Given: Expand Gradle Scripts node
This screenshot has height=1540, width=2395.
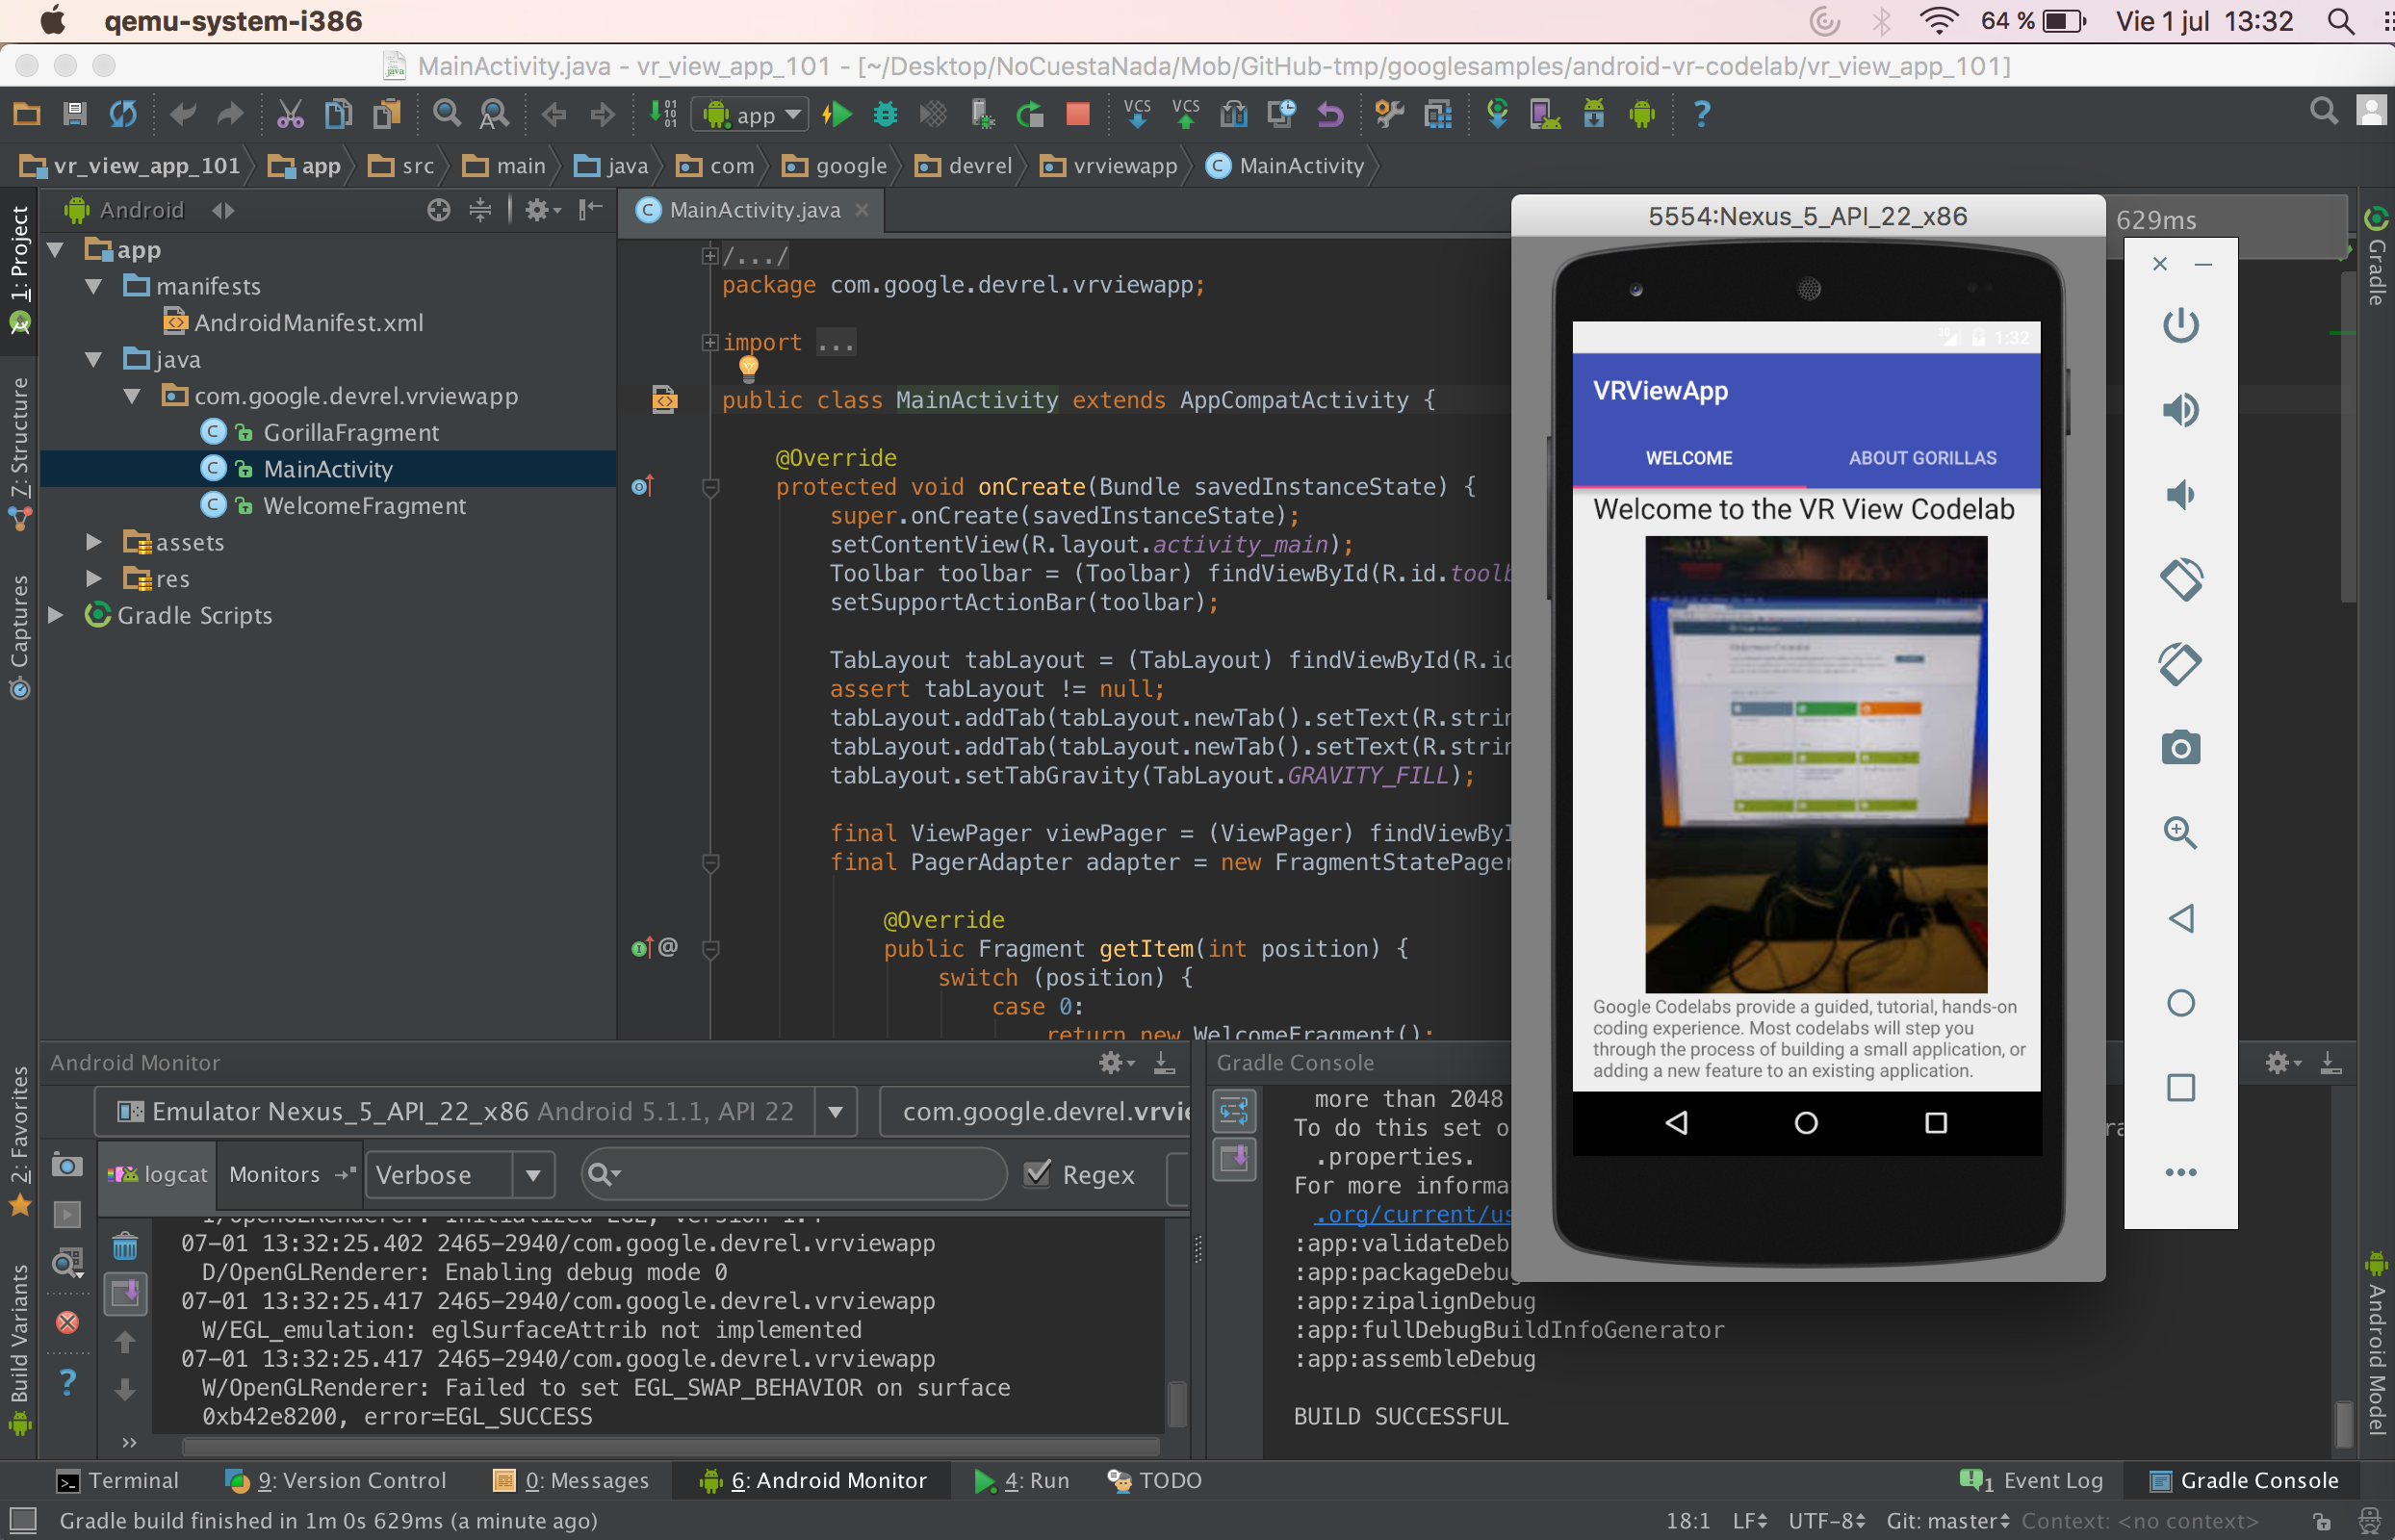Looking at the screenshot, I should point(57,615).
